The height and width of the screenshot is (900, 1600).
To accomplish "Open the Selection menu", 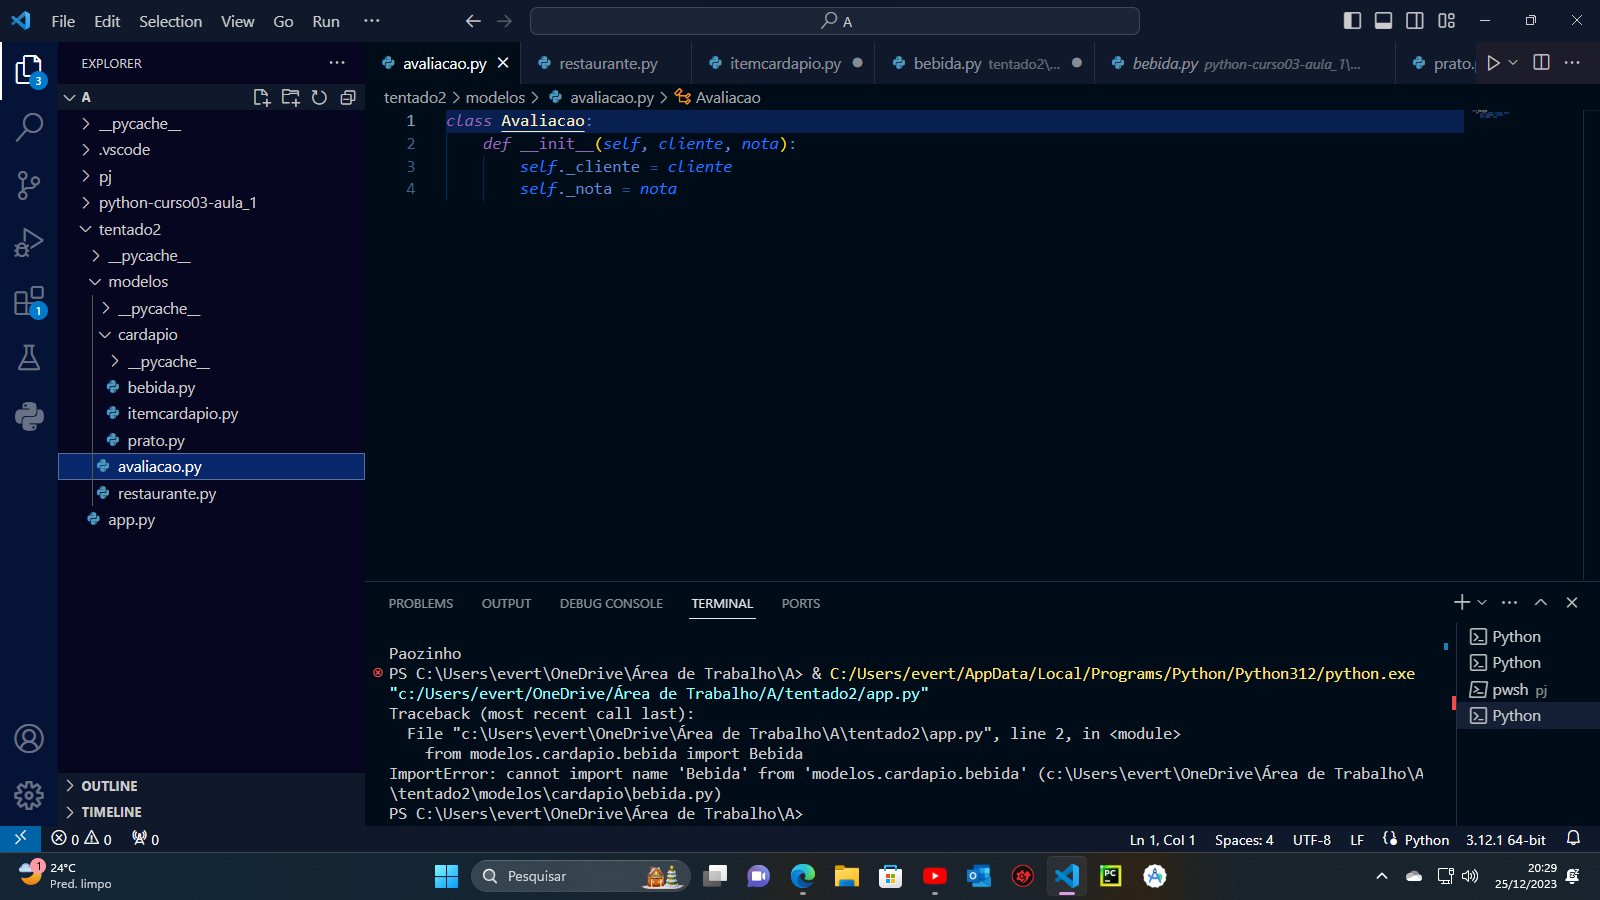I will pyautogui.click(x=170, y=21).
